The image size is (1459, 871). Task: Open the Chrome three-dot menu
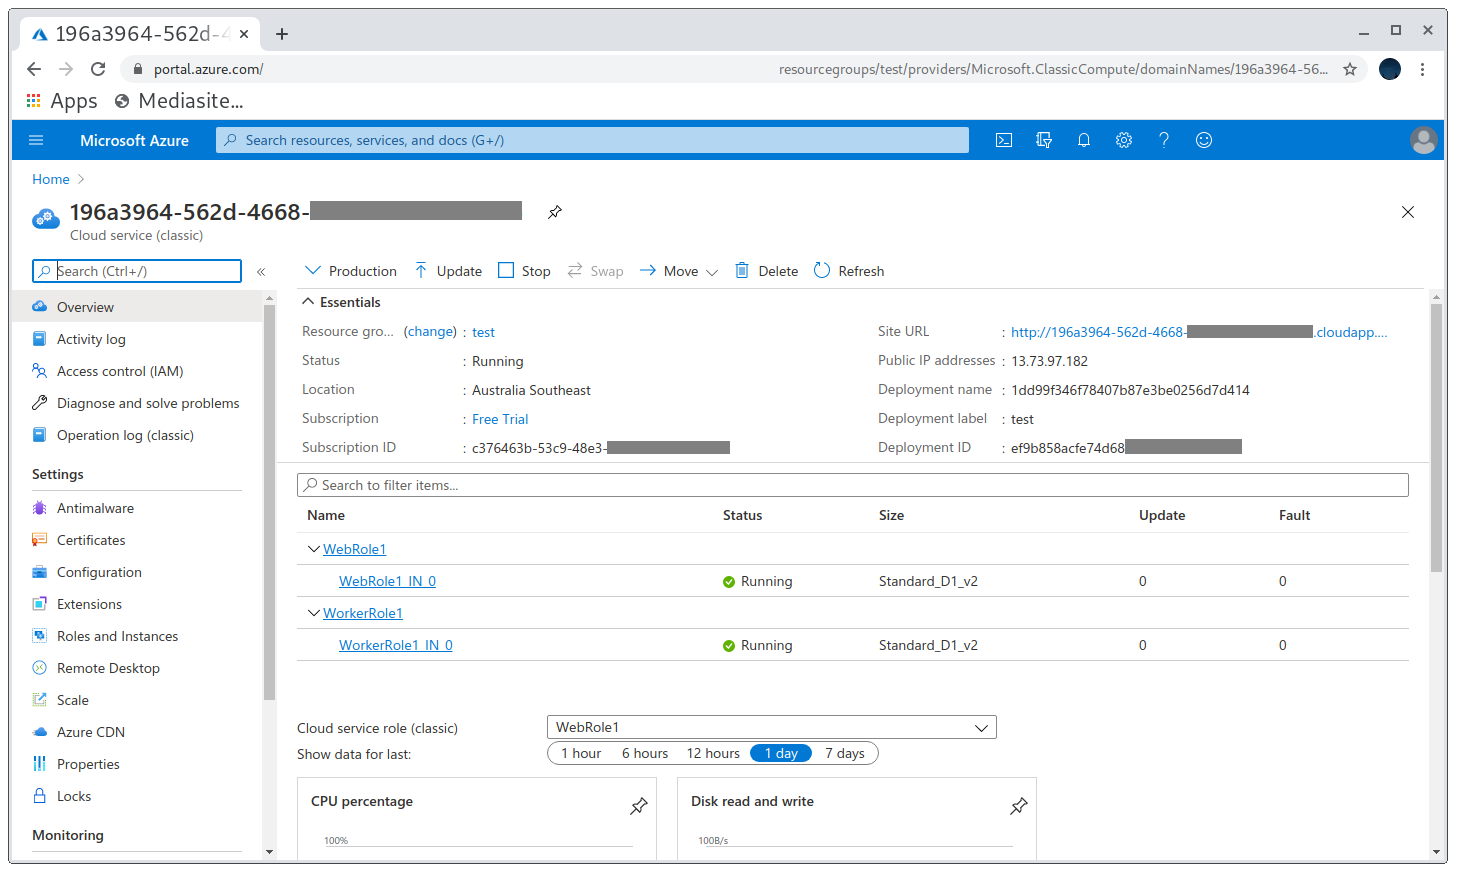[1422, 69]
